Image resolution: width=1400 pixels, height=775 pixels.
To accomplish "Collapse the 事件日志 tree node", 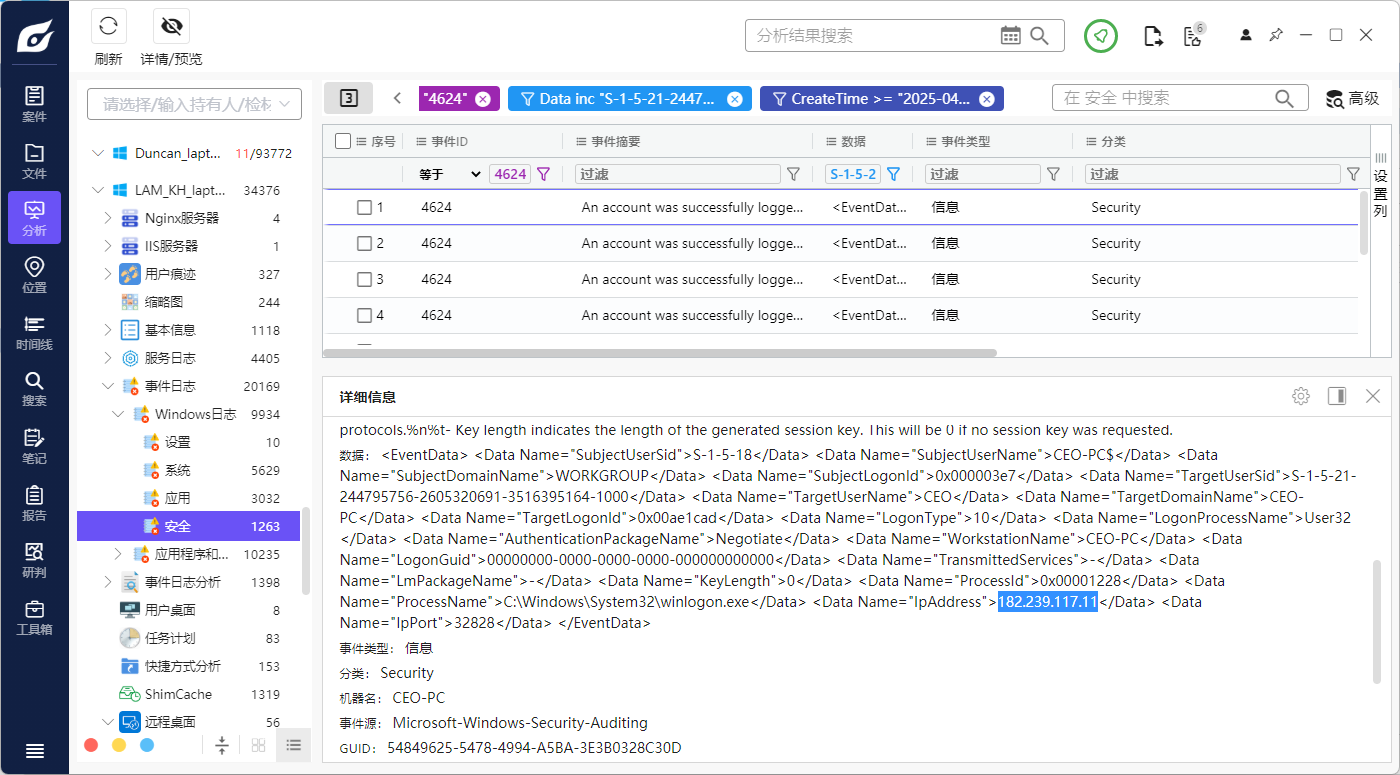I will click(109, 386).
